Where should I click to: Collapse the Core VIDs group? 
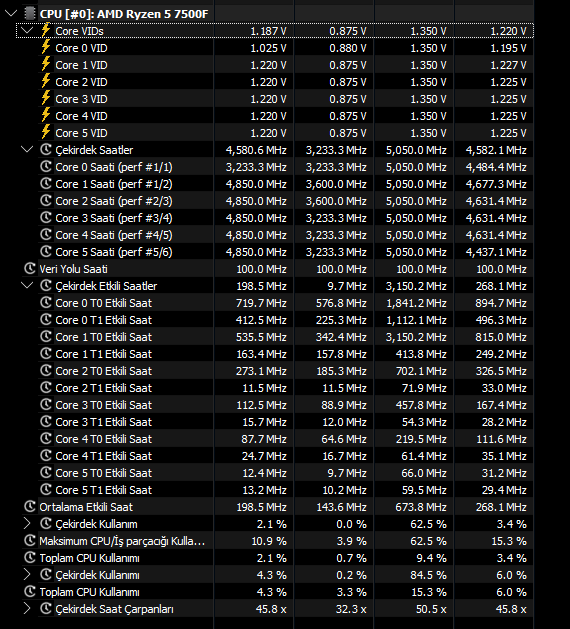point(27,30)
